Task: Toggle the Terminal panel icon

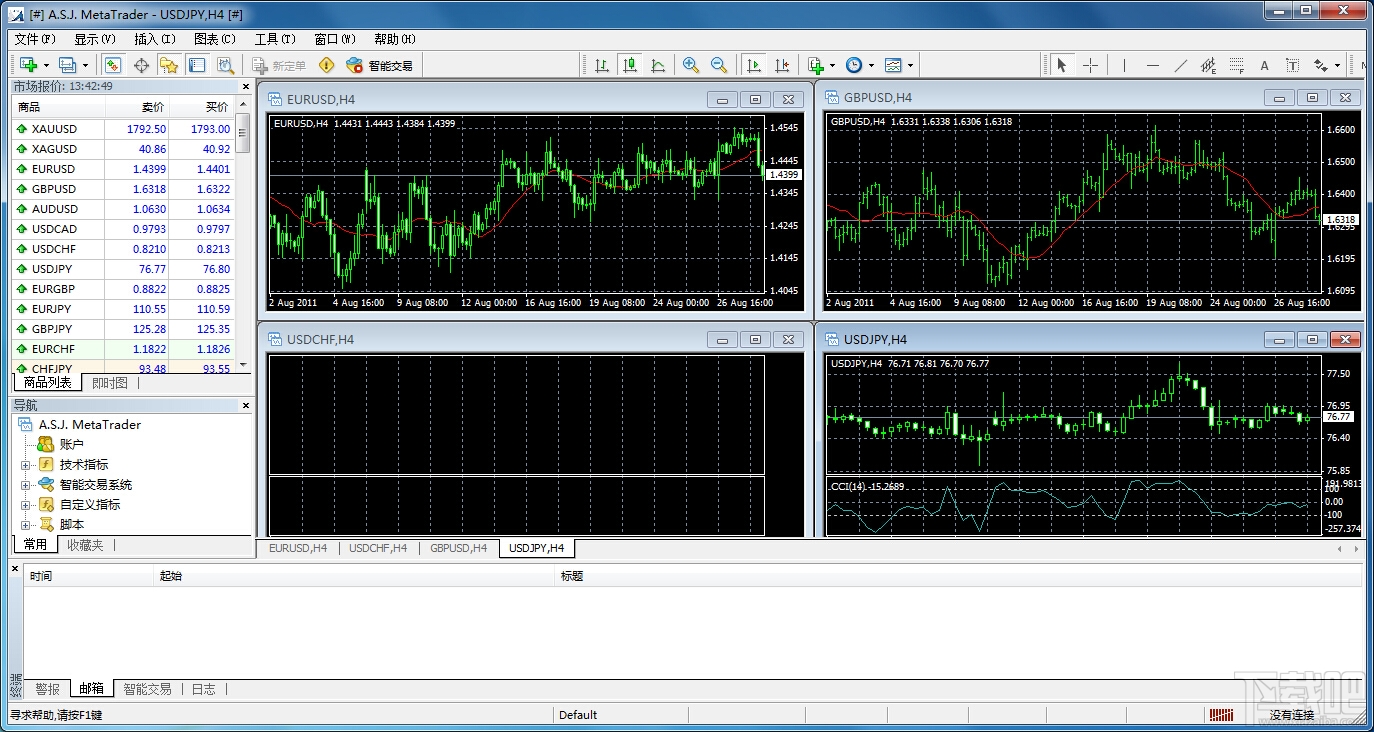Action: (x=197, y=65)
